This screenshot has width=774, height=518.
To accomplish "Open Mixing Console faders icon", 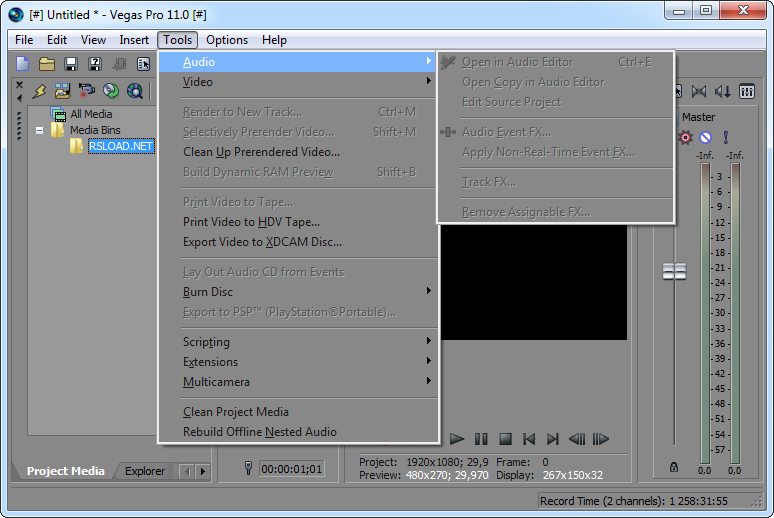I will pyautogui.click(x=746, y=91).
